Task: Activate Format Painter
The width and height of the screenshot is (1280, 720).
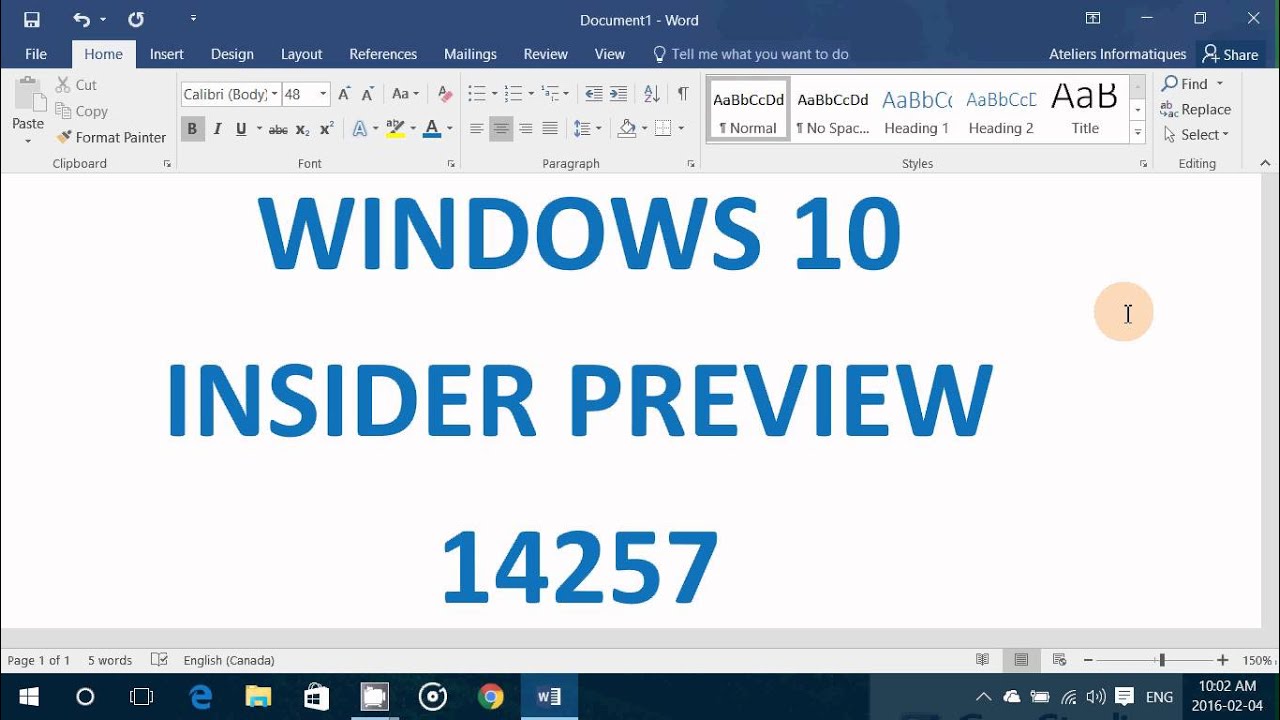Action: click(x=111, y=137)
